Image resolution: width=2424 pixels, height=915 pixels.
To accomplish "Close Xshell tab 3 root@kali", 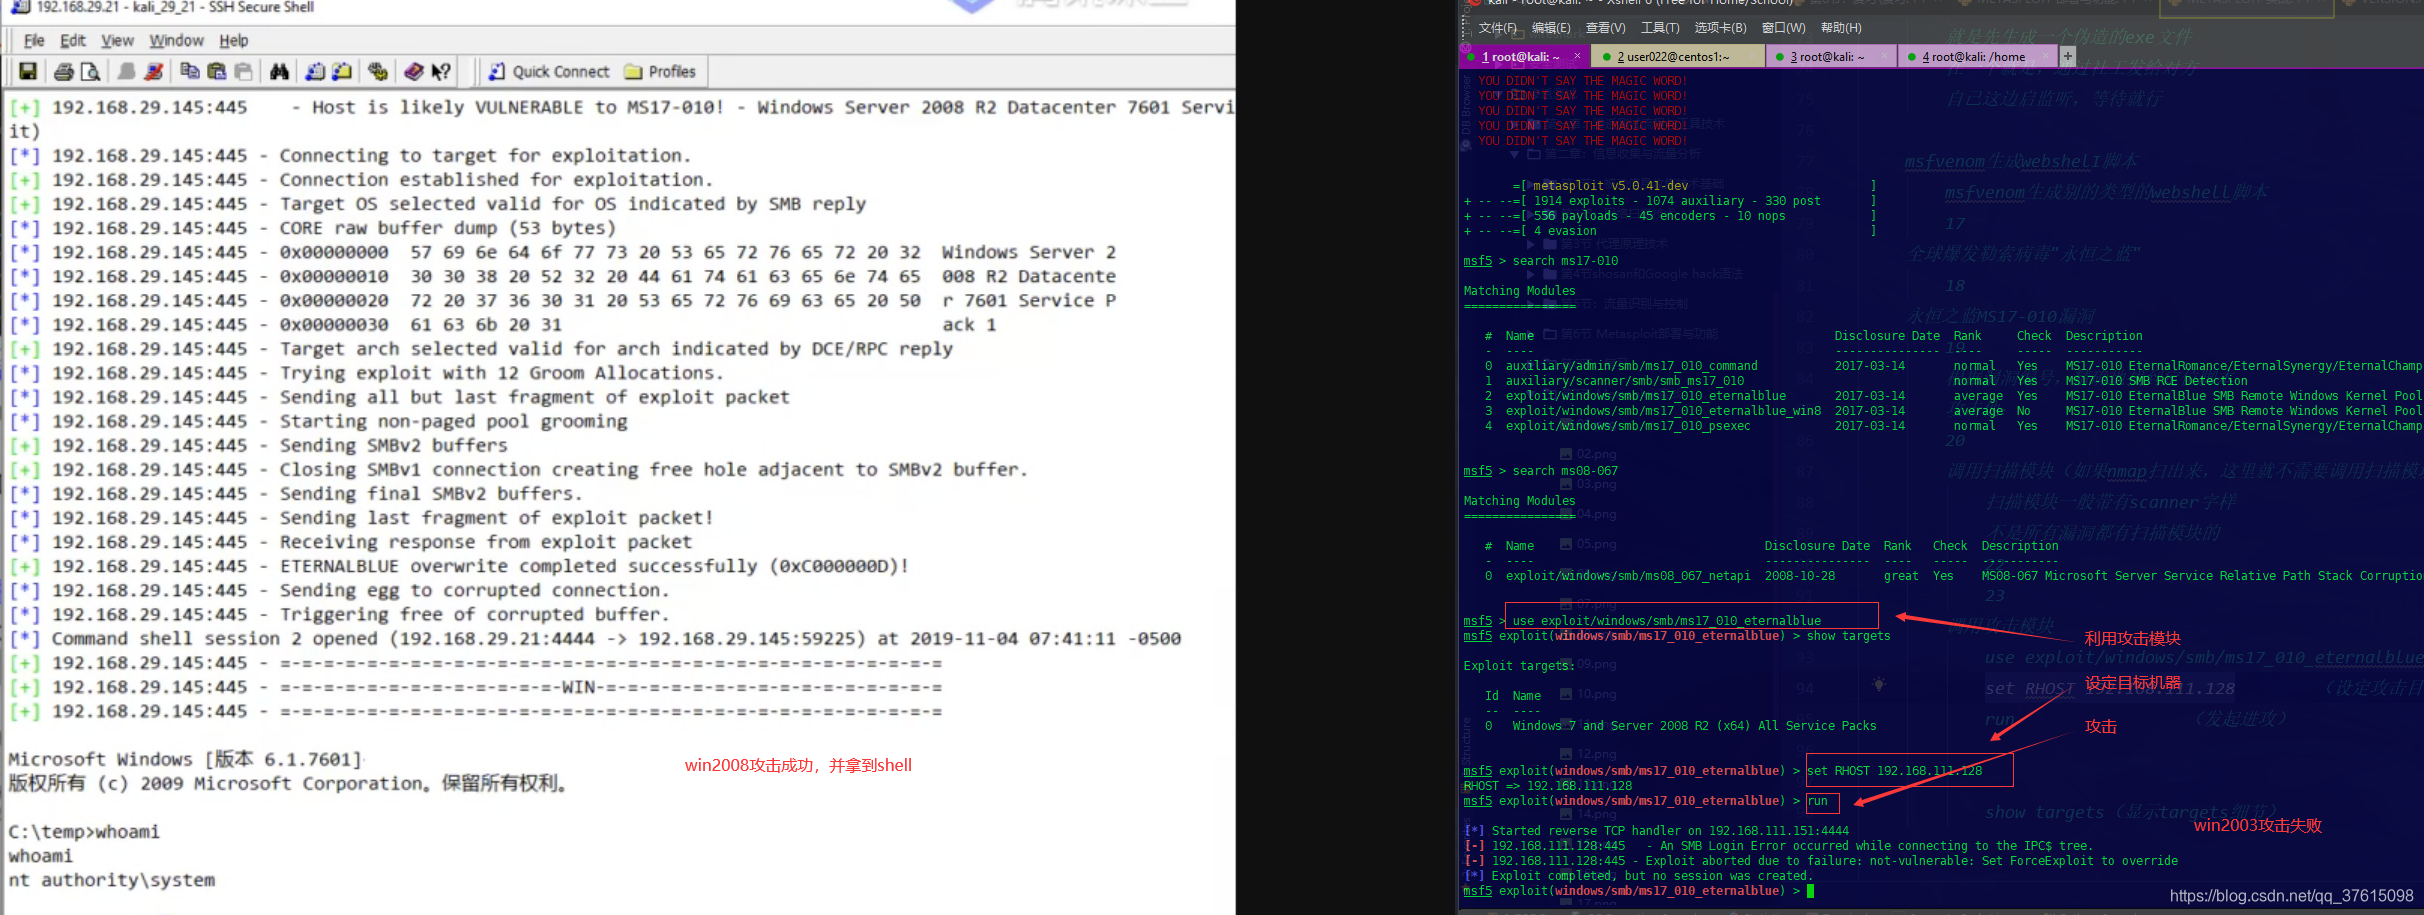I will (x=1884, y=56).
